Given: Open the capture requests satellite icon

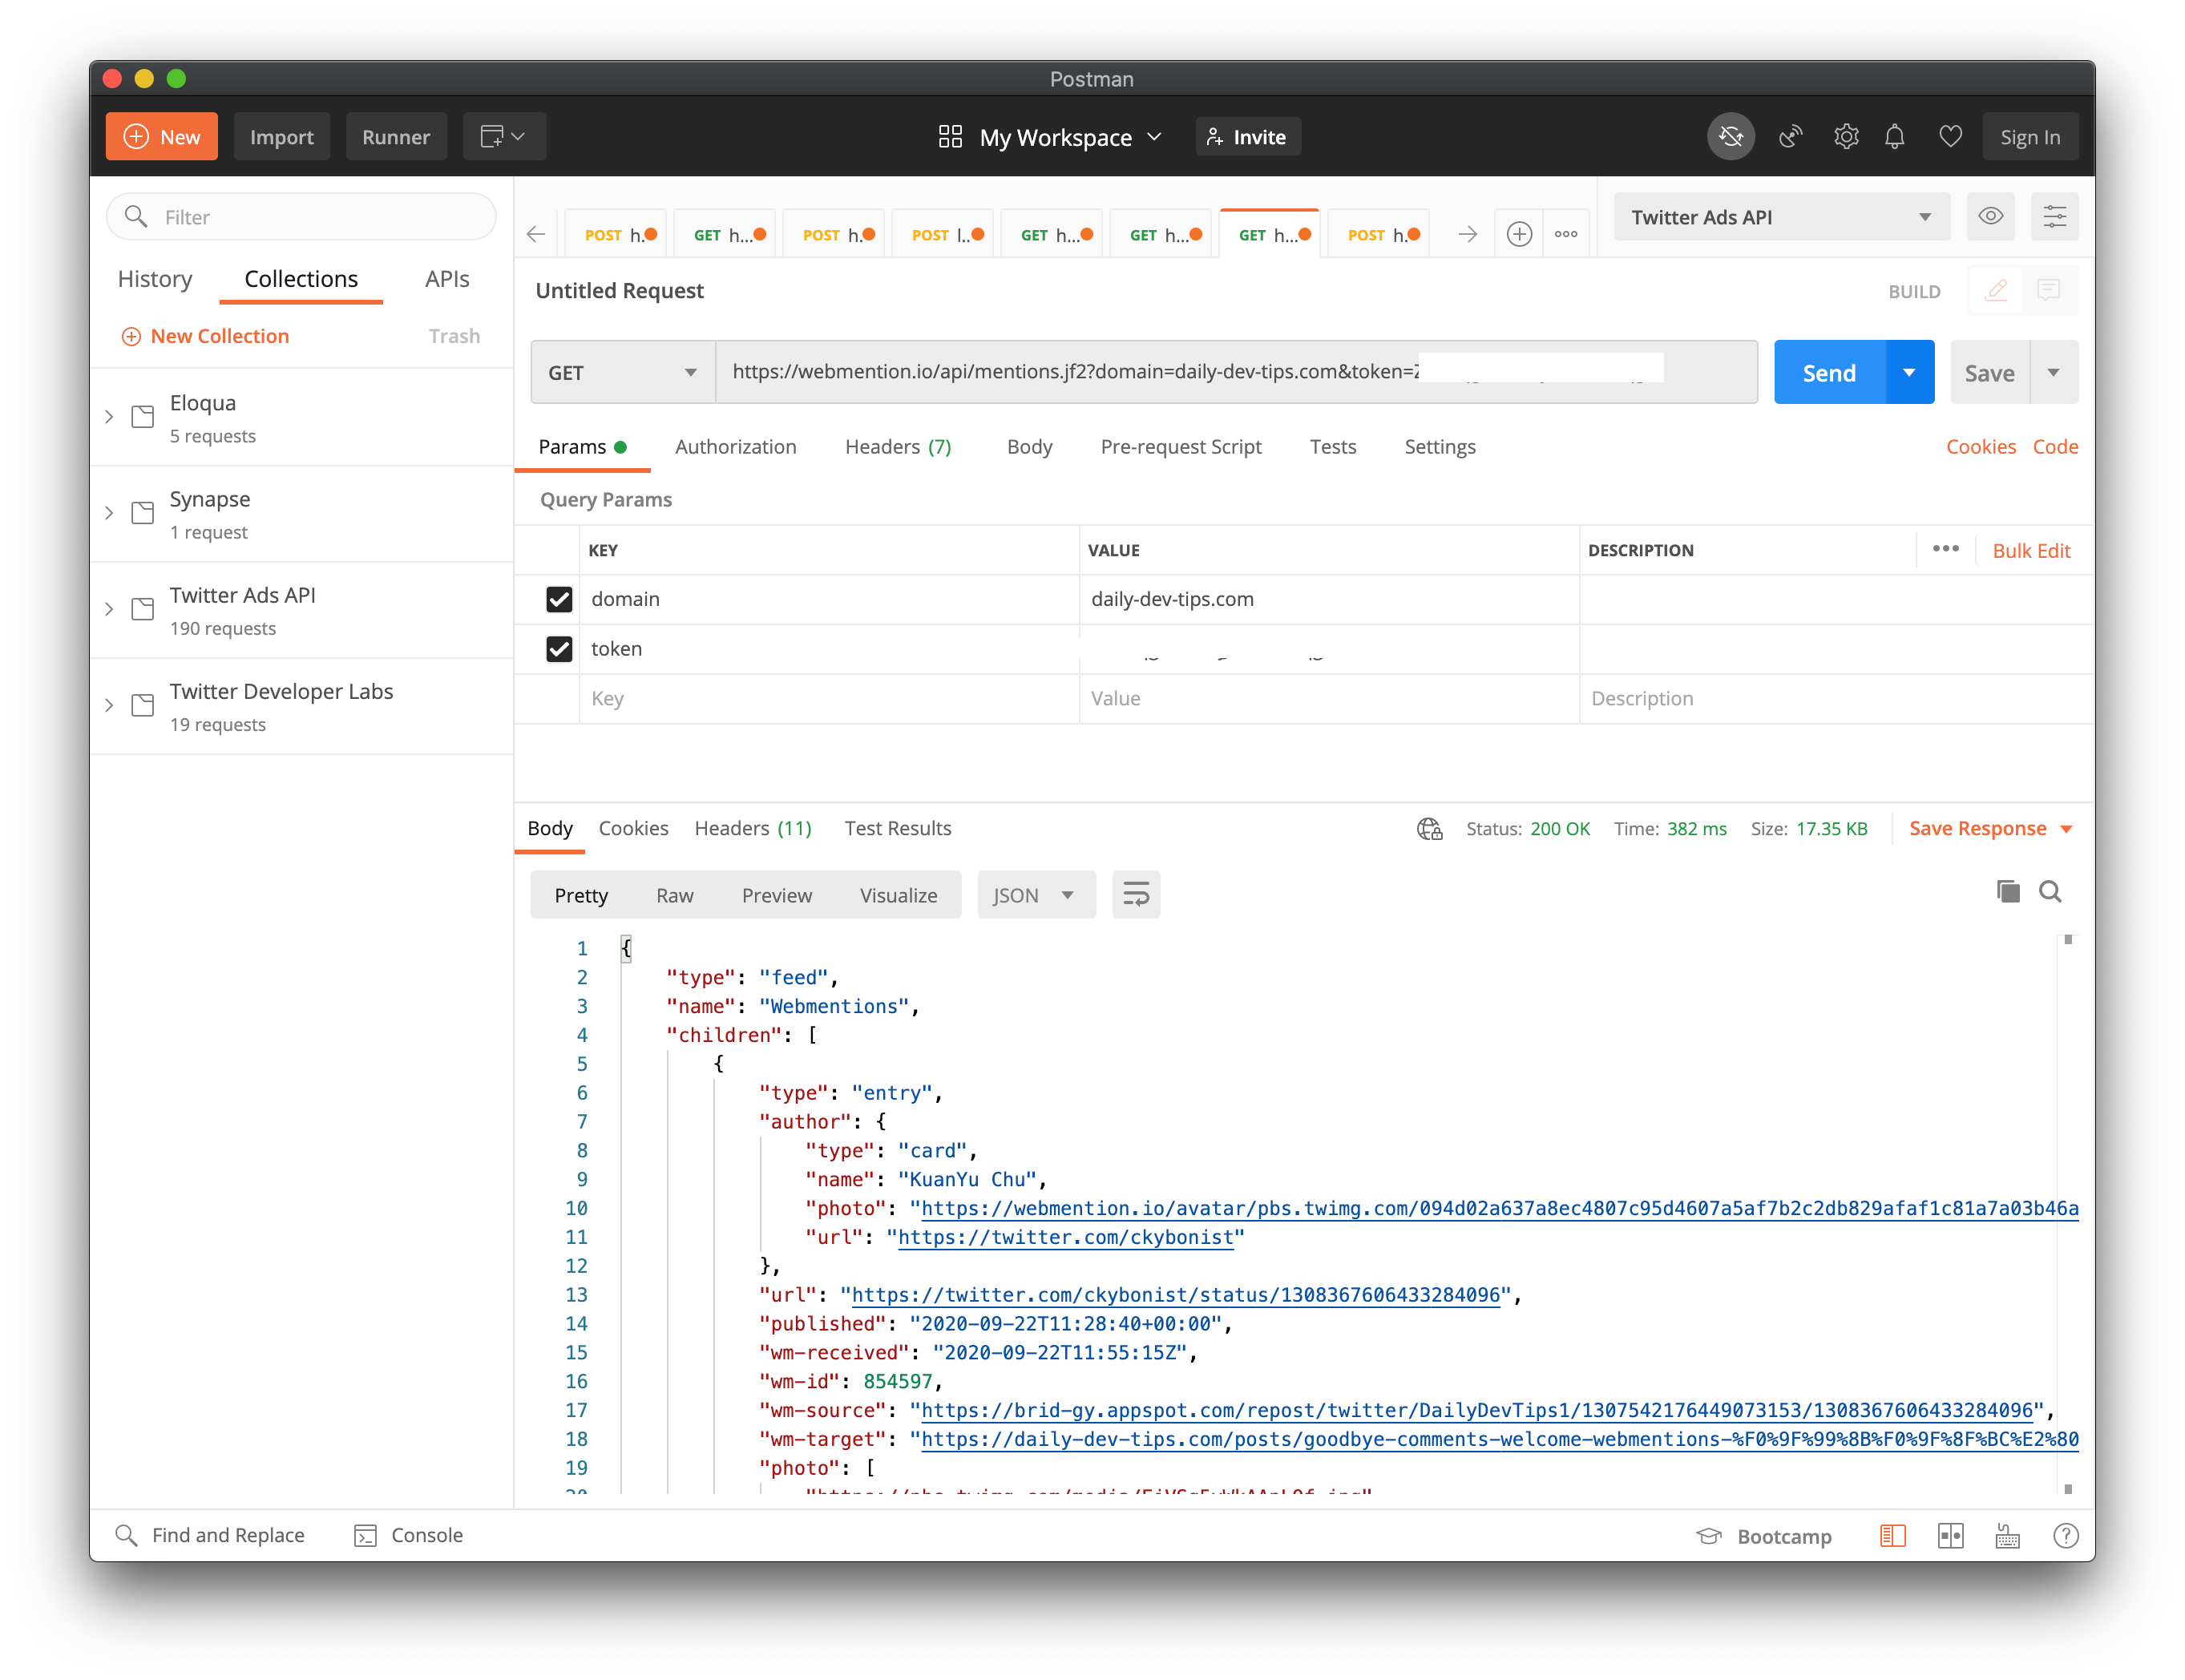Looking at the screenshot, I should [x=1790, y=137].
